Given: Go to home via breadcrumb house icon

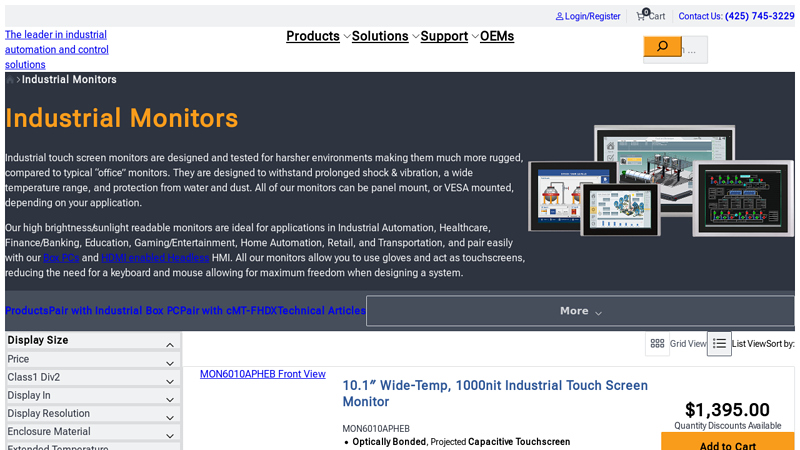Looking at the screenshot, I should click(10, 80).
